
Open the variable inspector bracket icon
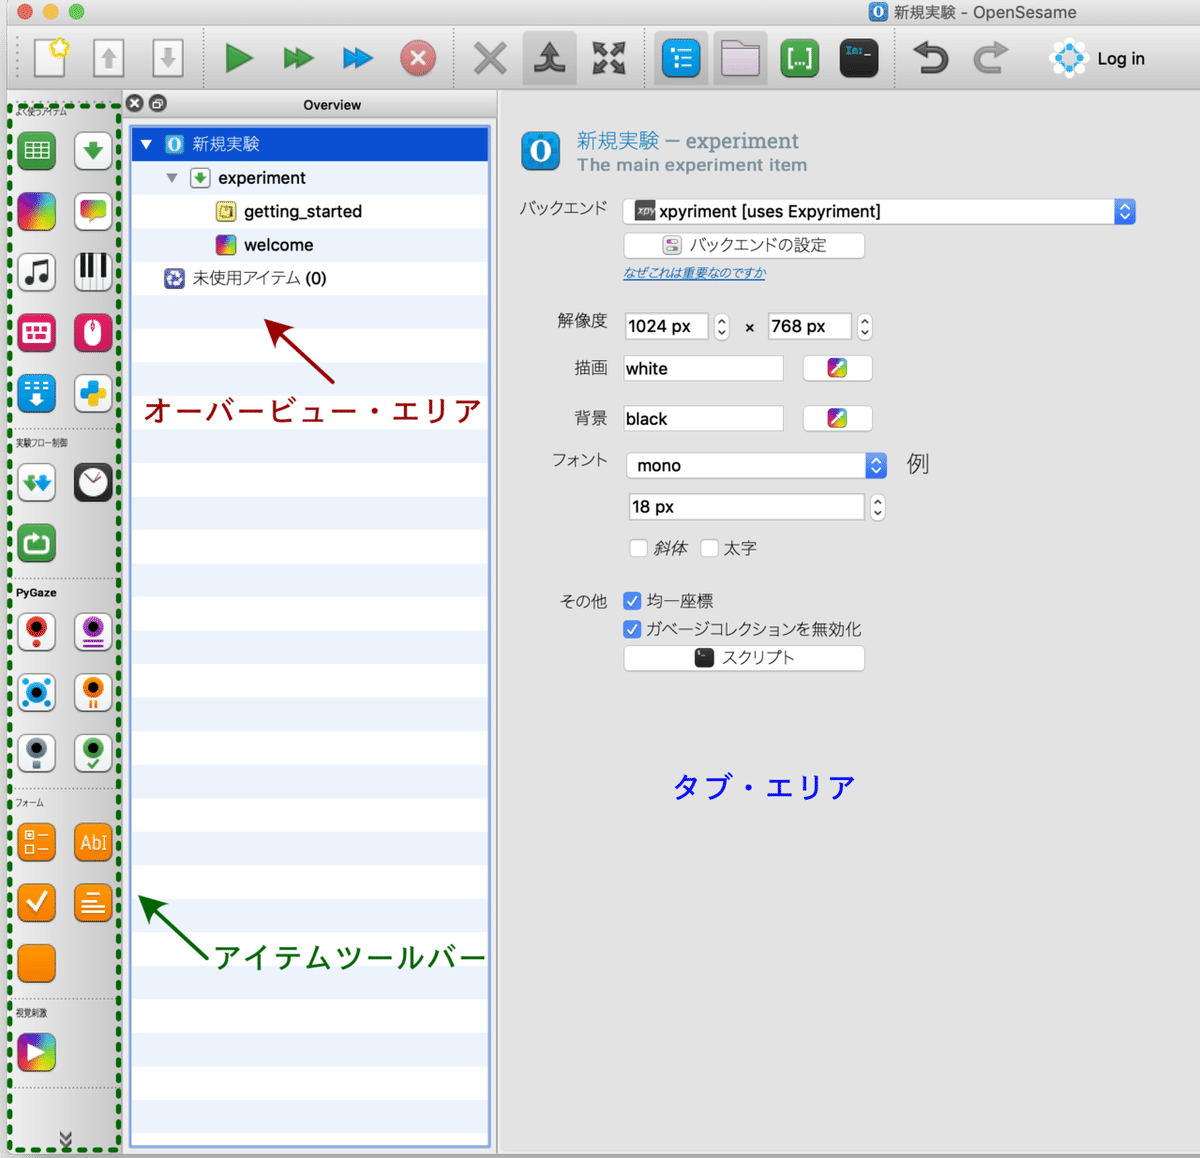[x=799, y=58]
